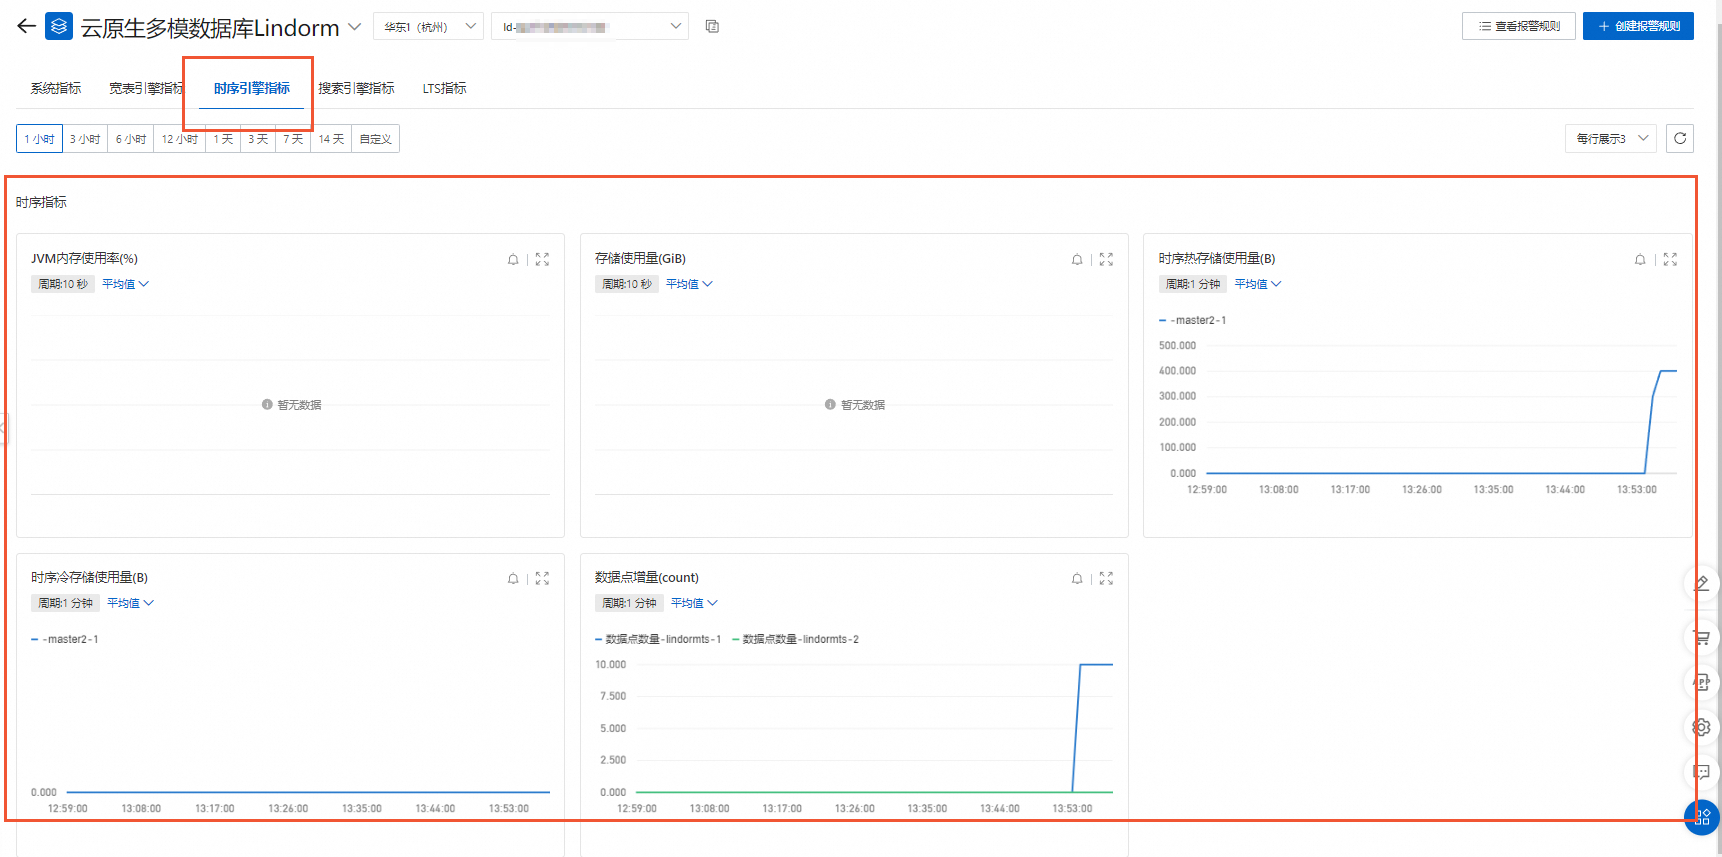
Task: Select the 1 小时 time range
Action: (x=40, y=139)
